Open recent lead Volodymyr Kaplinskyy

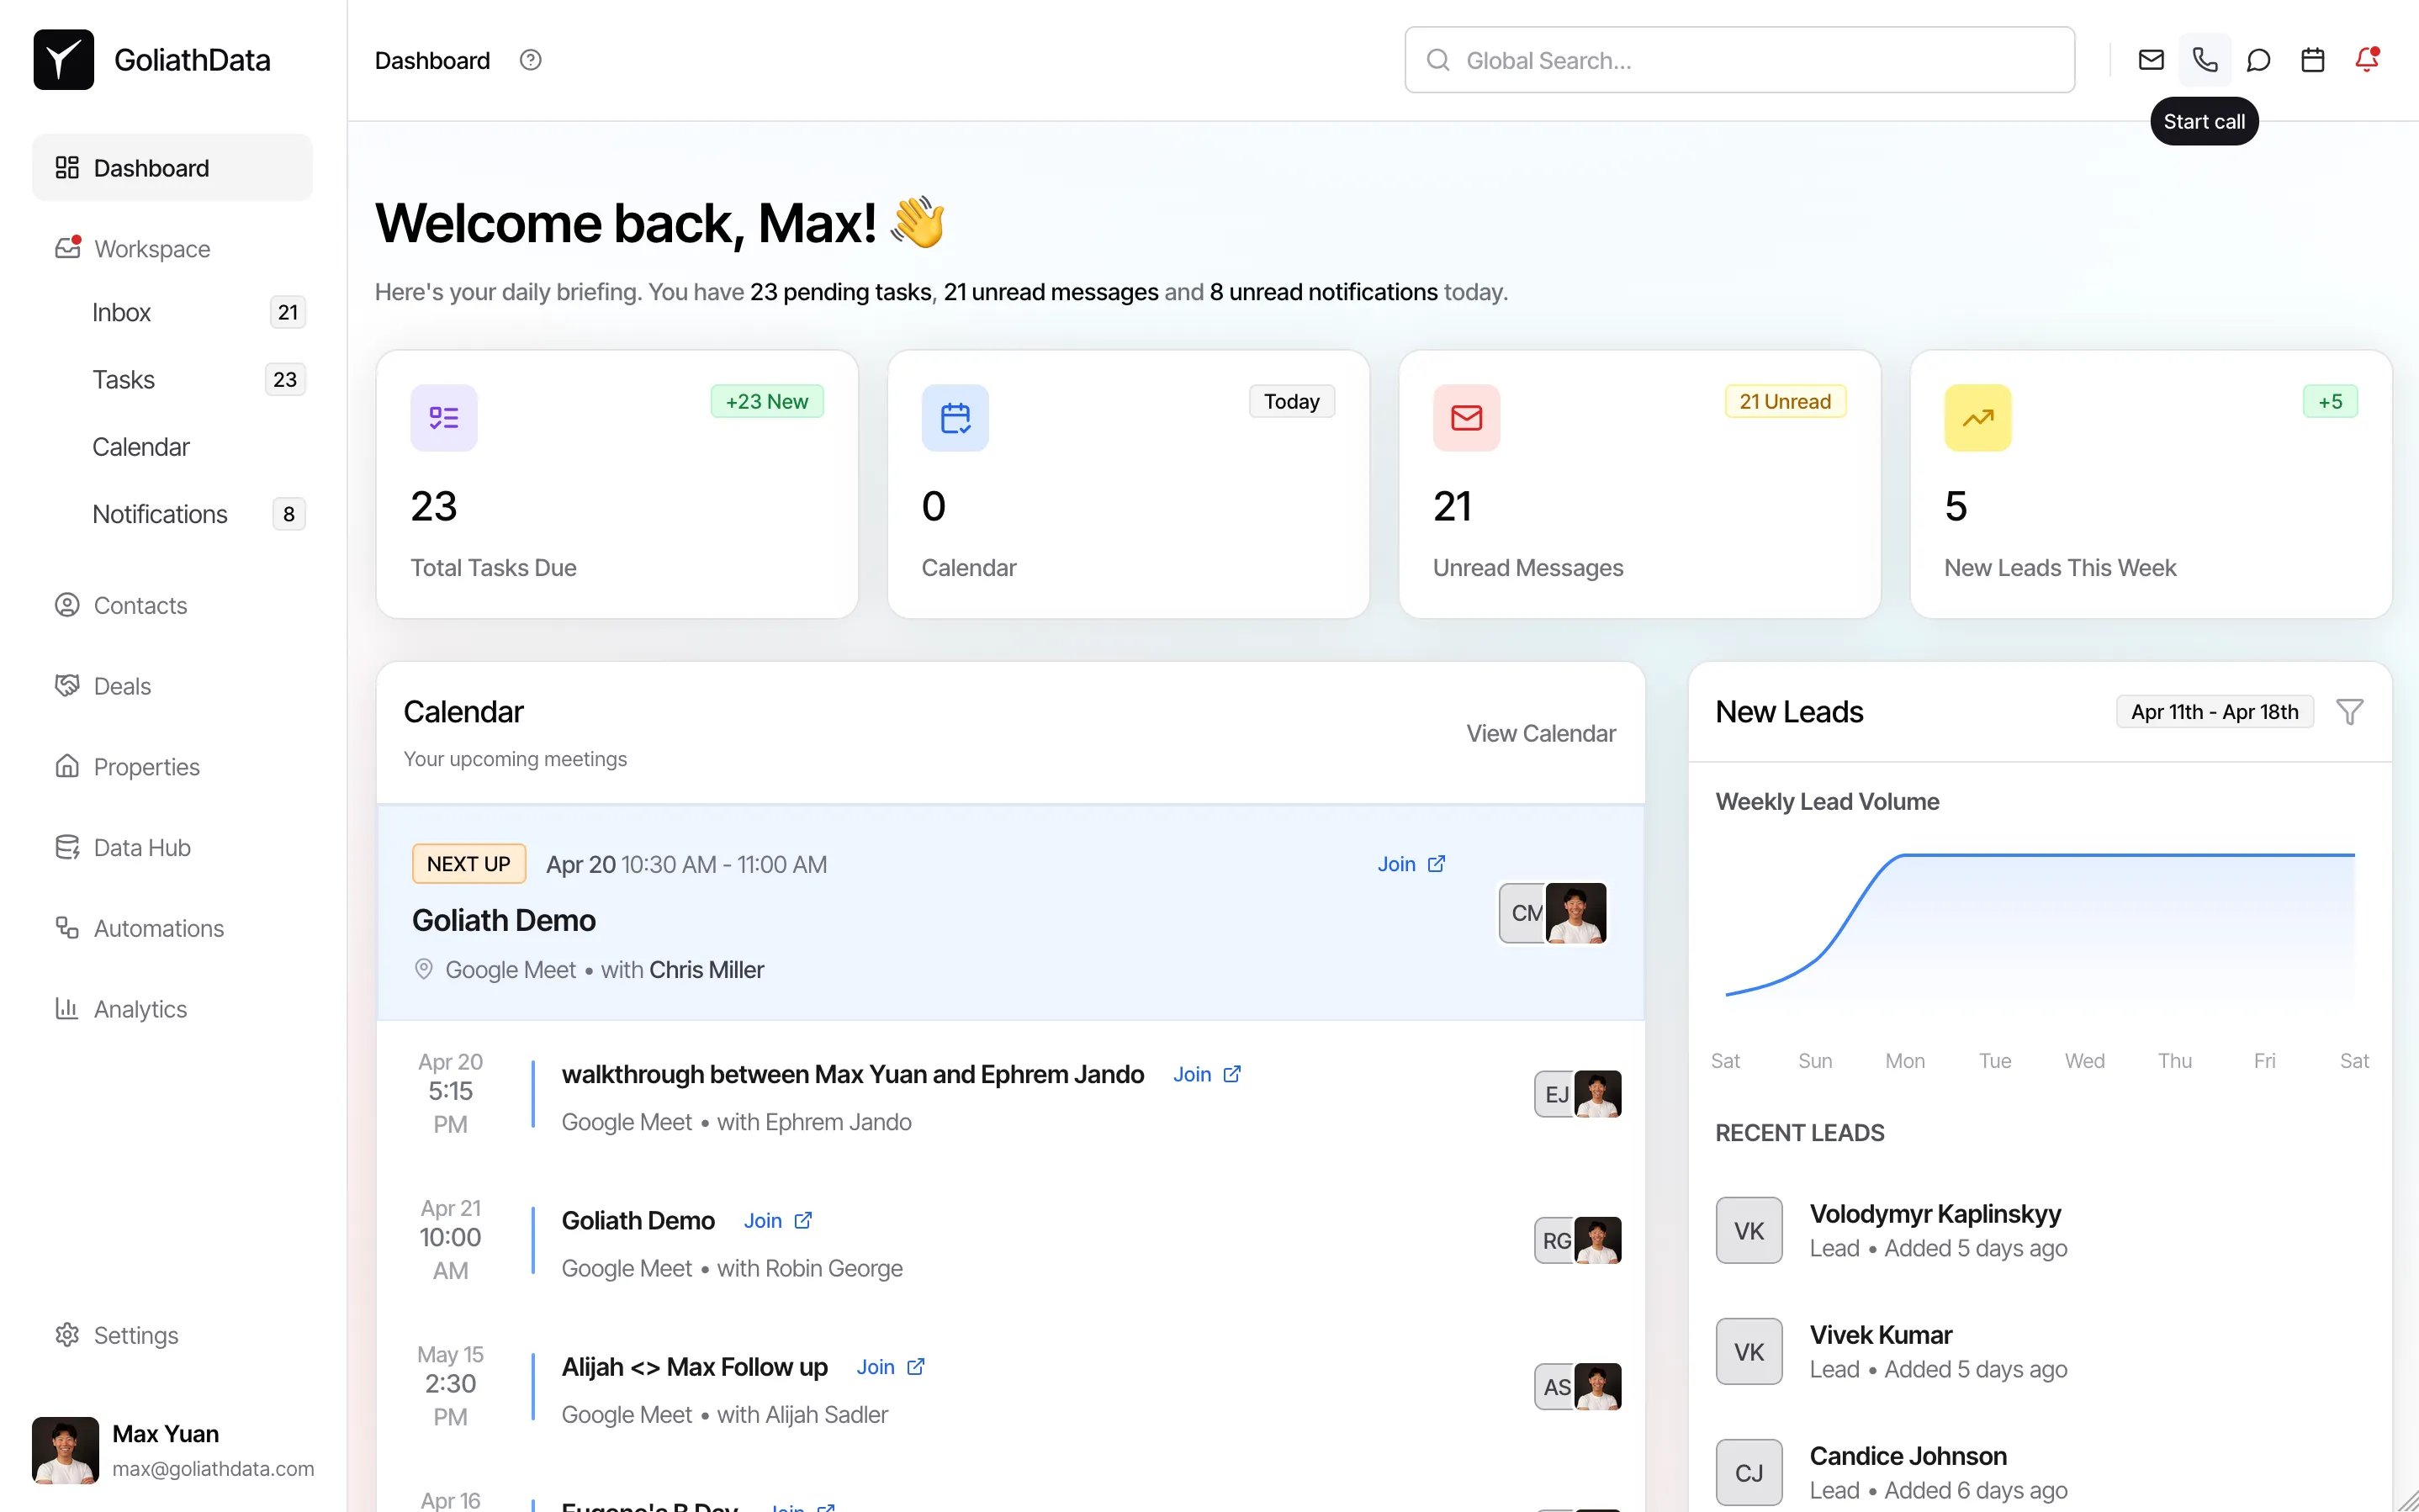(1934, 1214)
